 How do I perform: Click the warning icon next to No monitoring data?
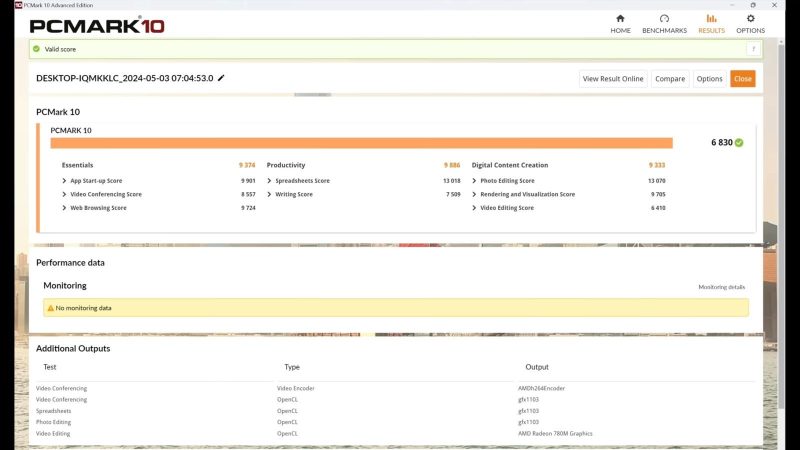50,308
